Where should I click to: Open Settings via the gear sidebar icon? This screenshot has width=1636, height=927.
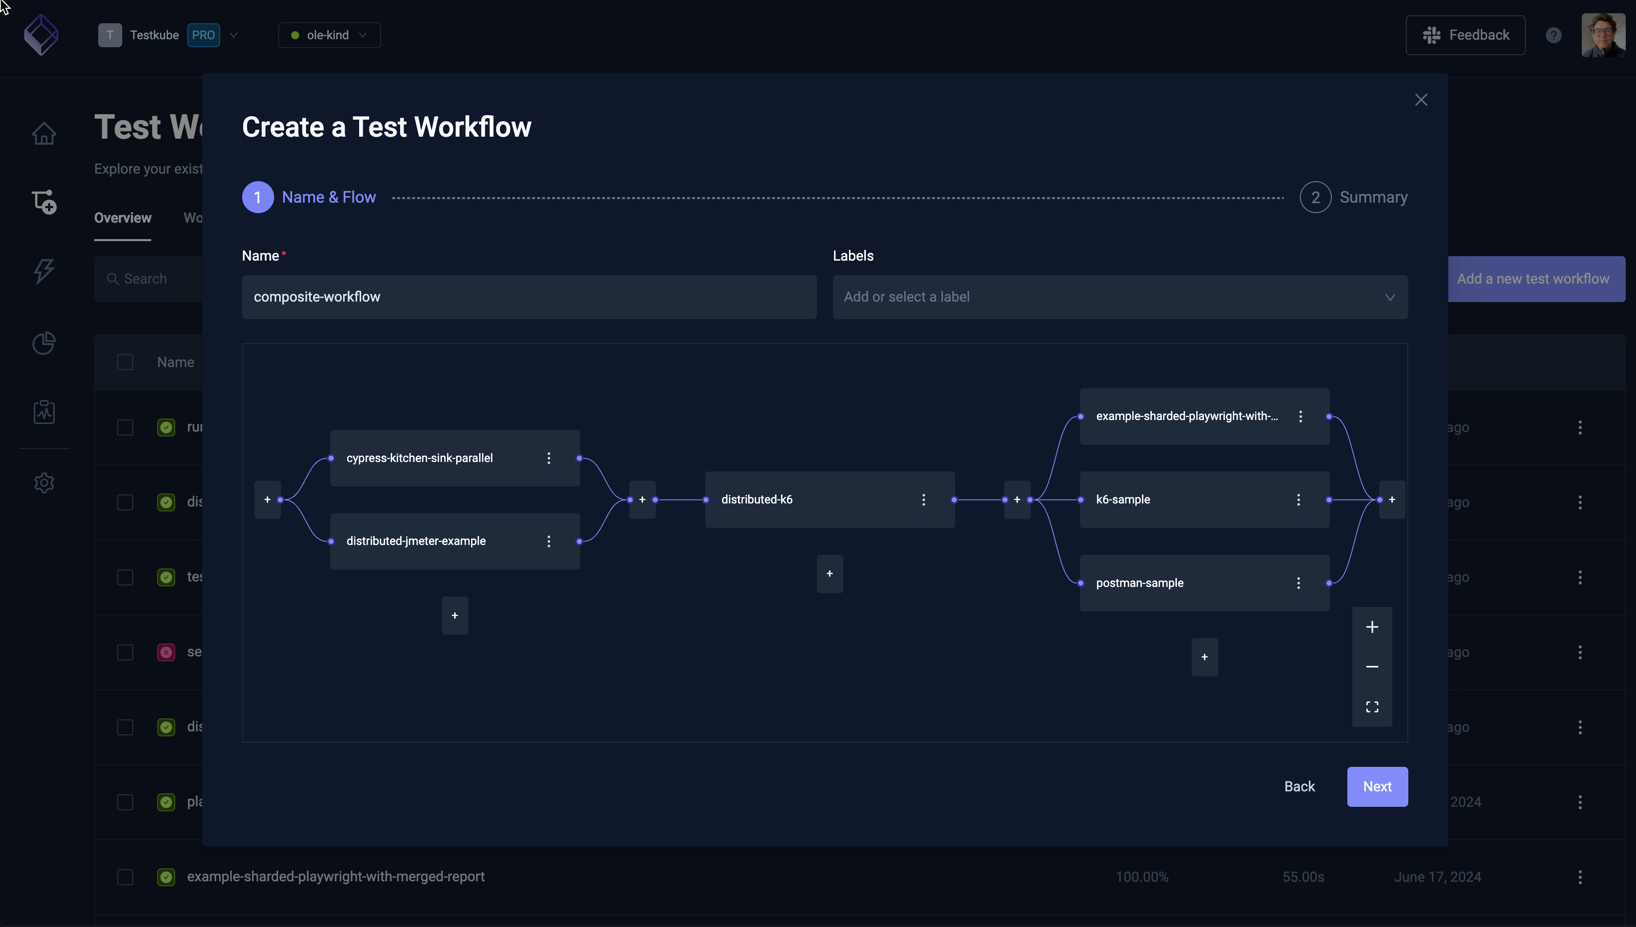pos(44,483)
